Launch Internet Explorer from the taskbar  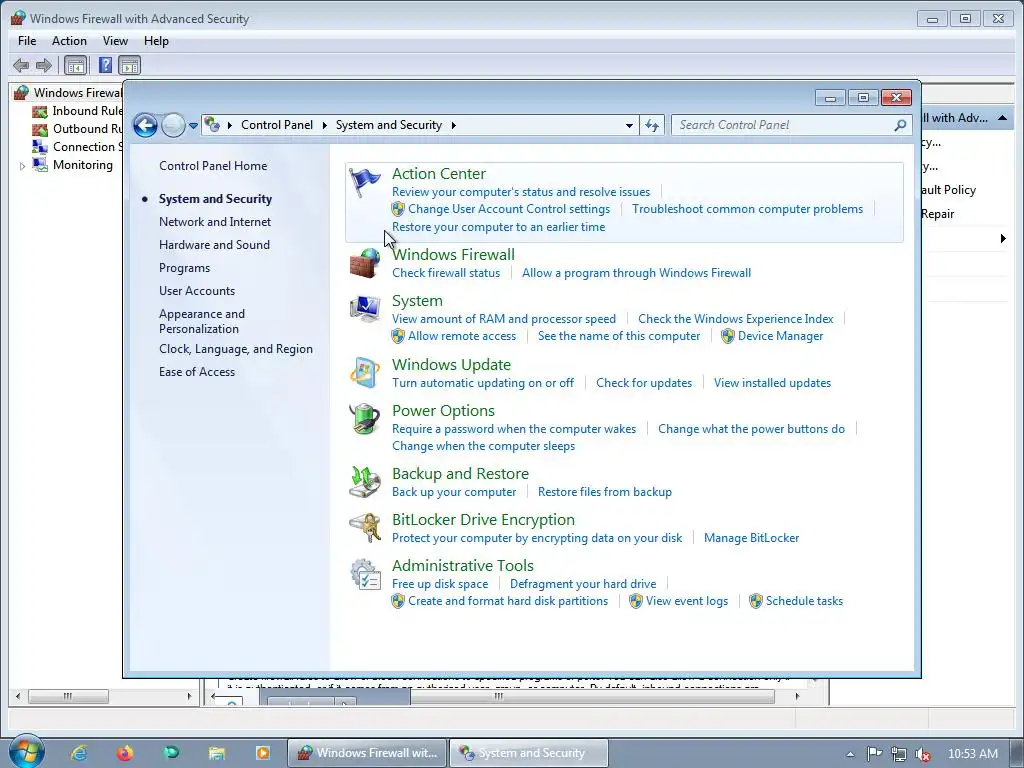79,753
